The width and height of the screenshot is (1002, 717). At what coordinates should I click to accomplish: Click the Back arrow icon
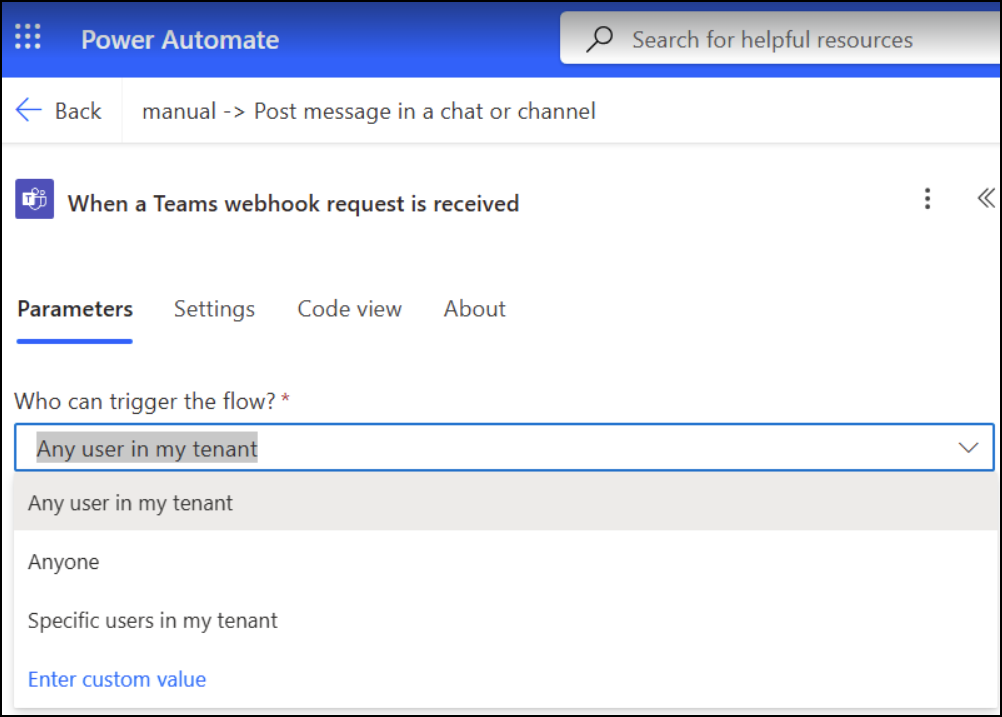tap(29, 110)
